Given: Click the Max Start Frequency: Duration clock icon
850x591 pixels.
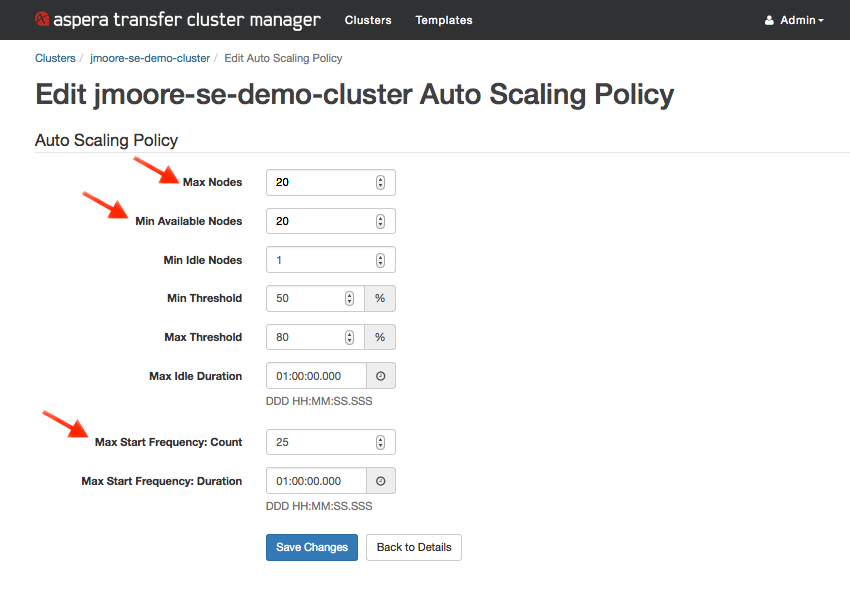Looking at the screenshot, I should (x=381, y=481).
